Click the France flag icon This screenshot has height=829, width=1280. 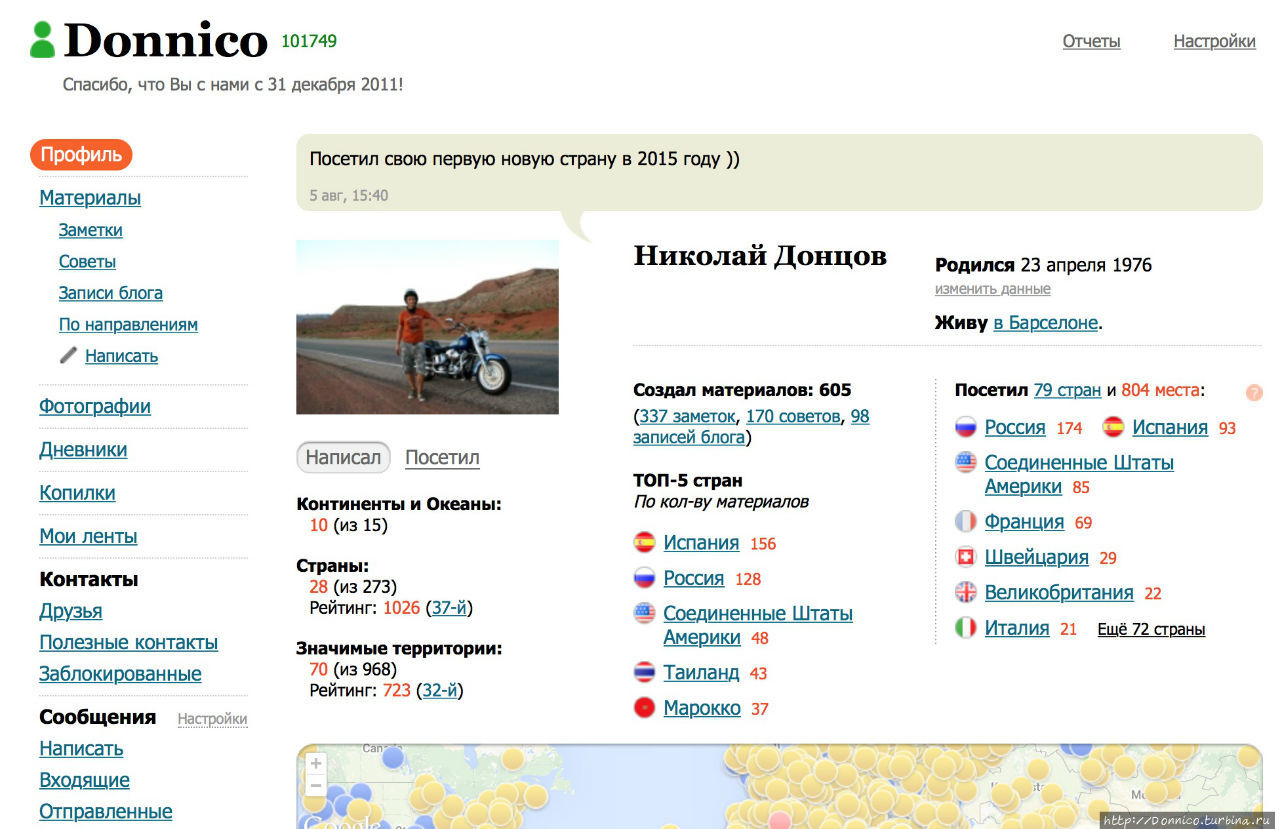(965, 521)
